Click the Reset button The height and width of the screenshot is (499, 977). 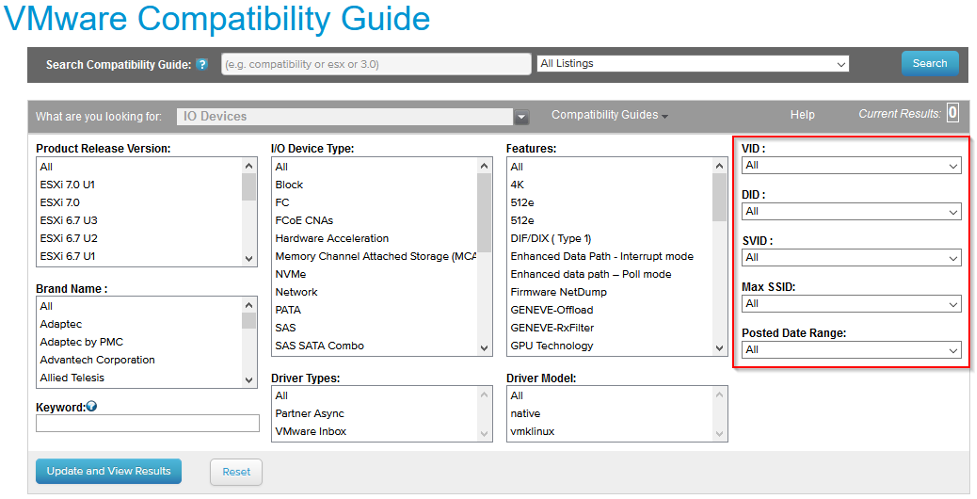pos(236,472)
